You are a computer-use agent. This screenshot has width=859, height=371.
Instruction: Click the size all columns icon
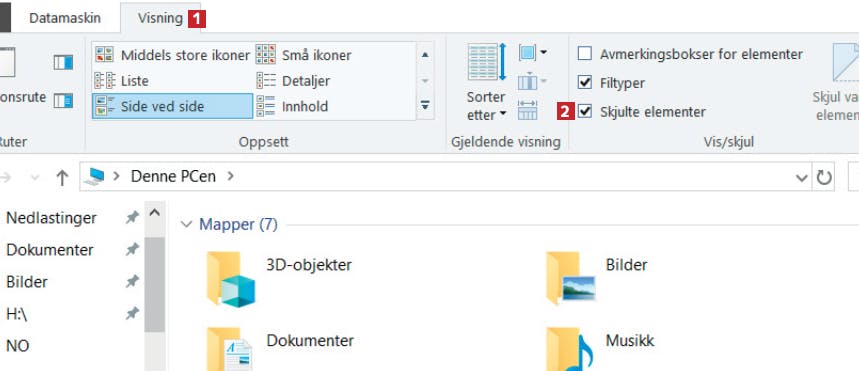point(528,110)
